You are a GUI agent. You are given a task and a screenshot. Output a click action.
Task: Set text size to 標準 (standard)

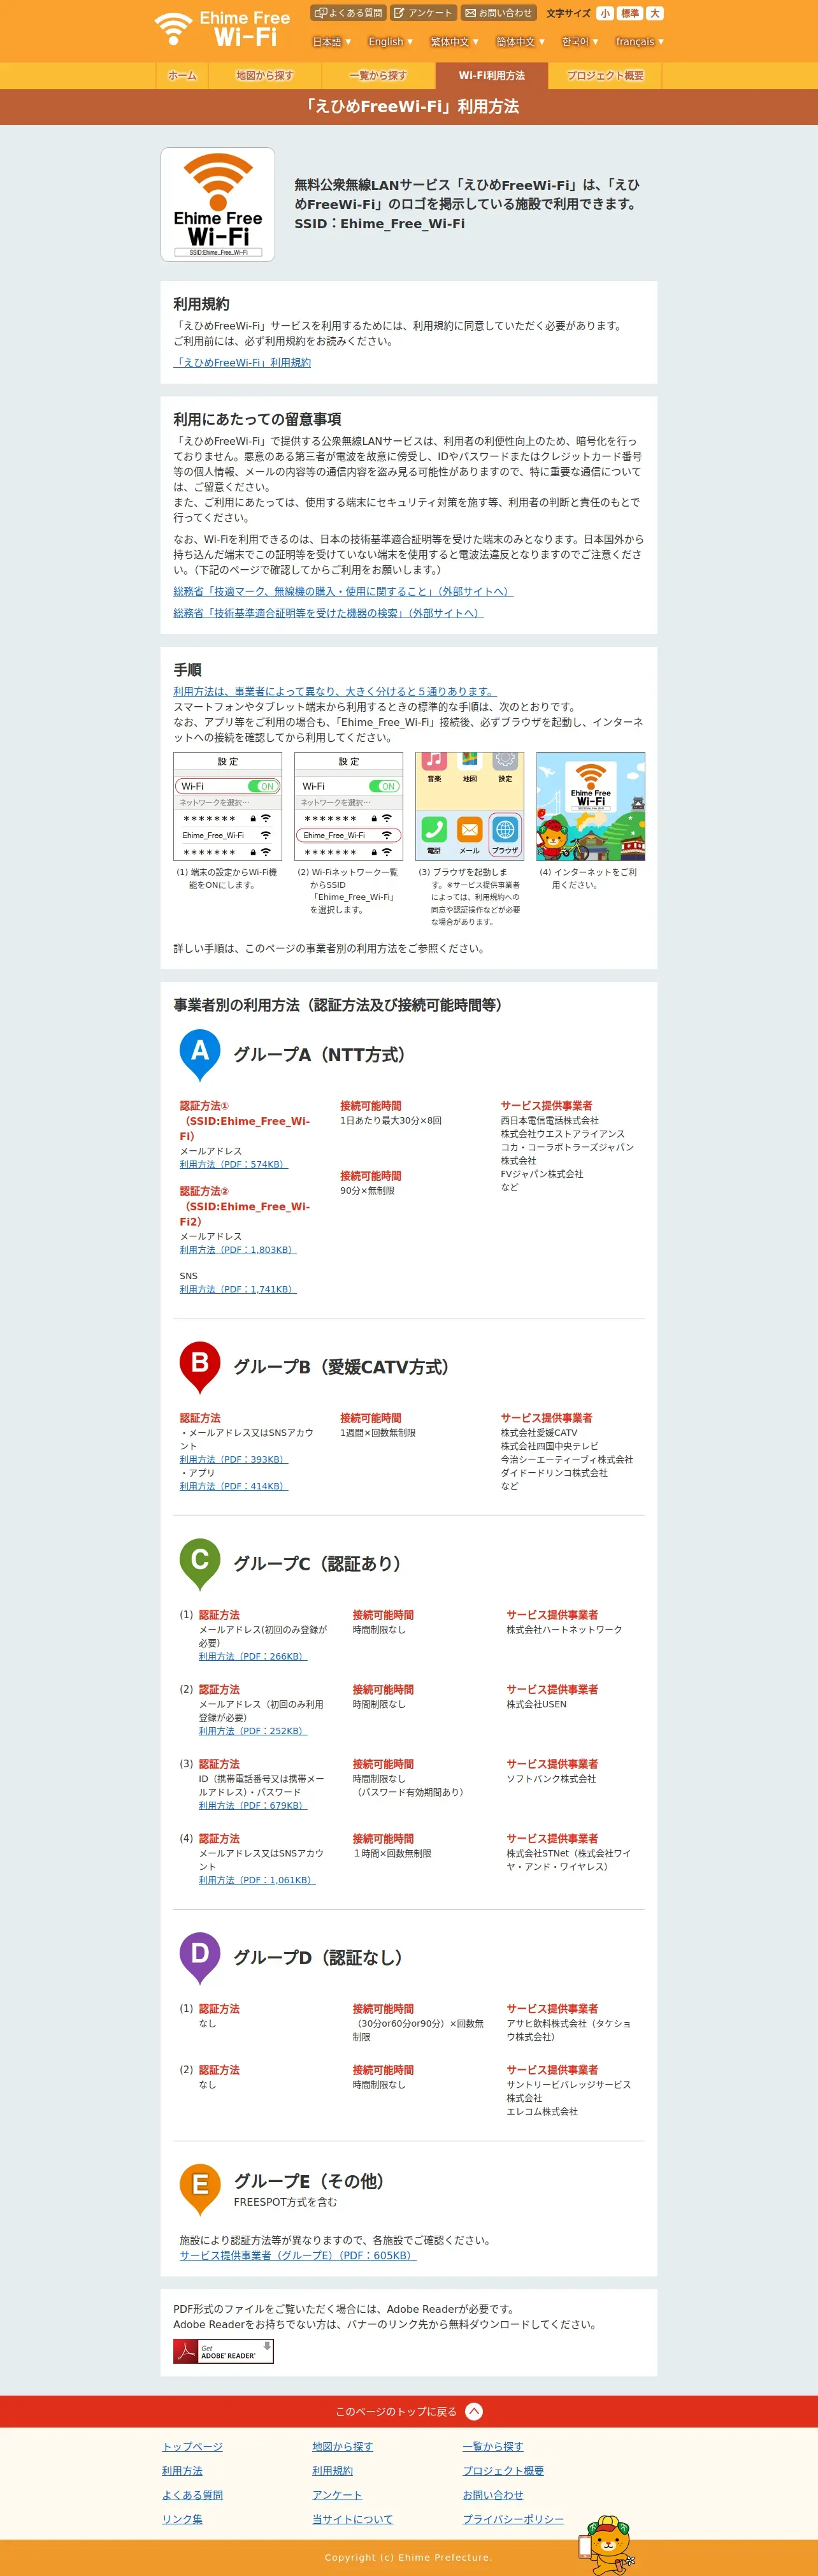click(629, 13)
